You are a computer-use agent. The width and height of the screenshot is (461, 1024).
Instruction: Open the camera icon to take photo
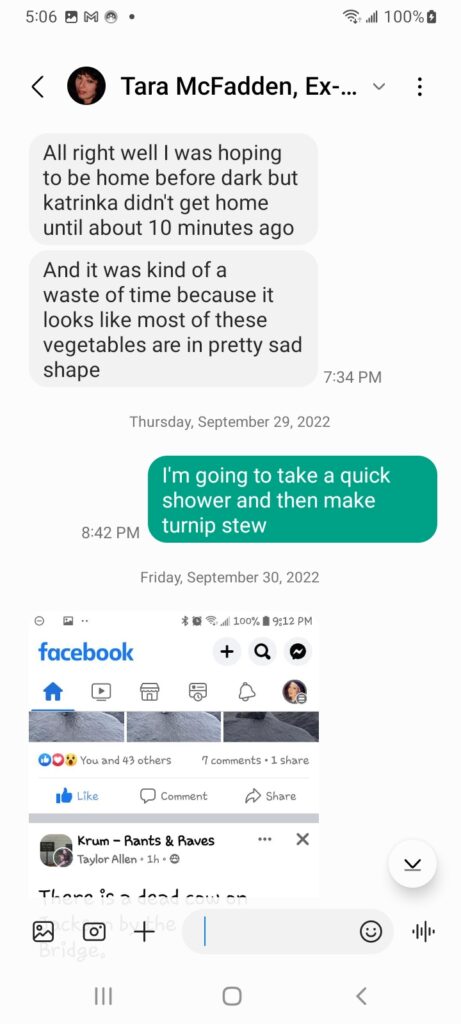click(94, 931)
